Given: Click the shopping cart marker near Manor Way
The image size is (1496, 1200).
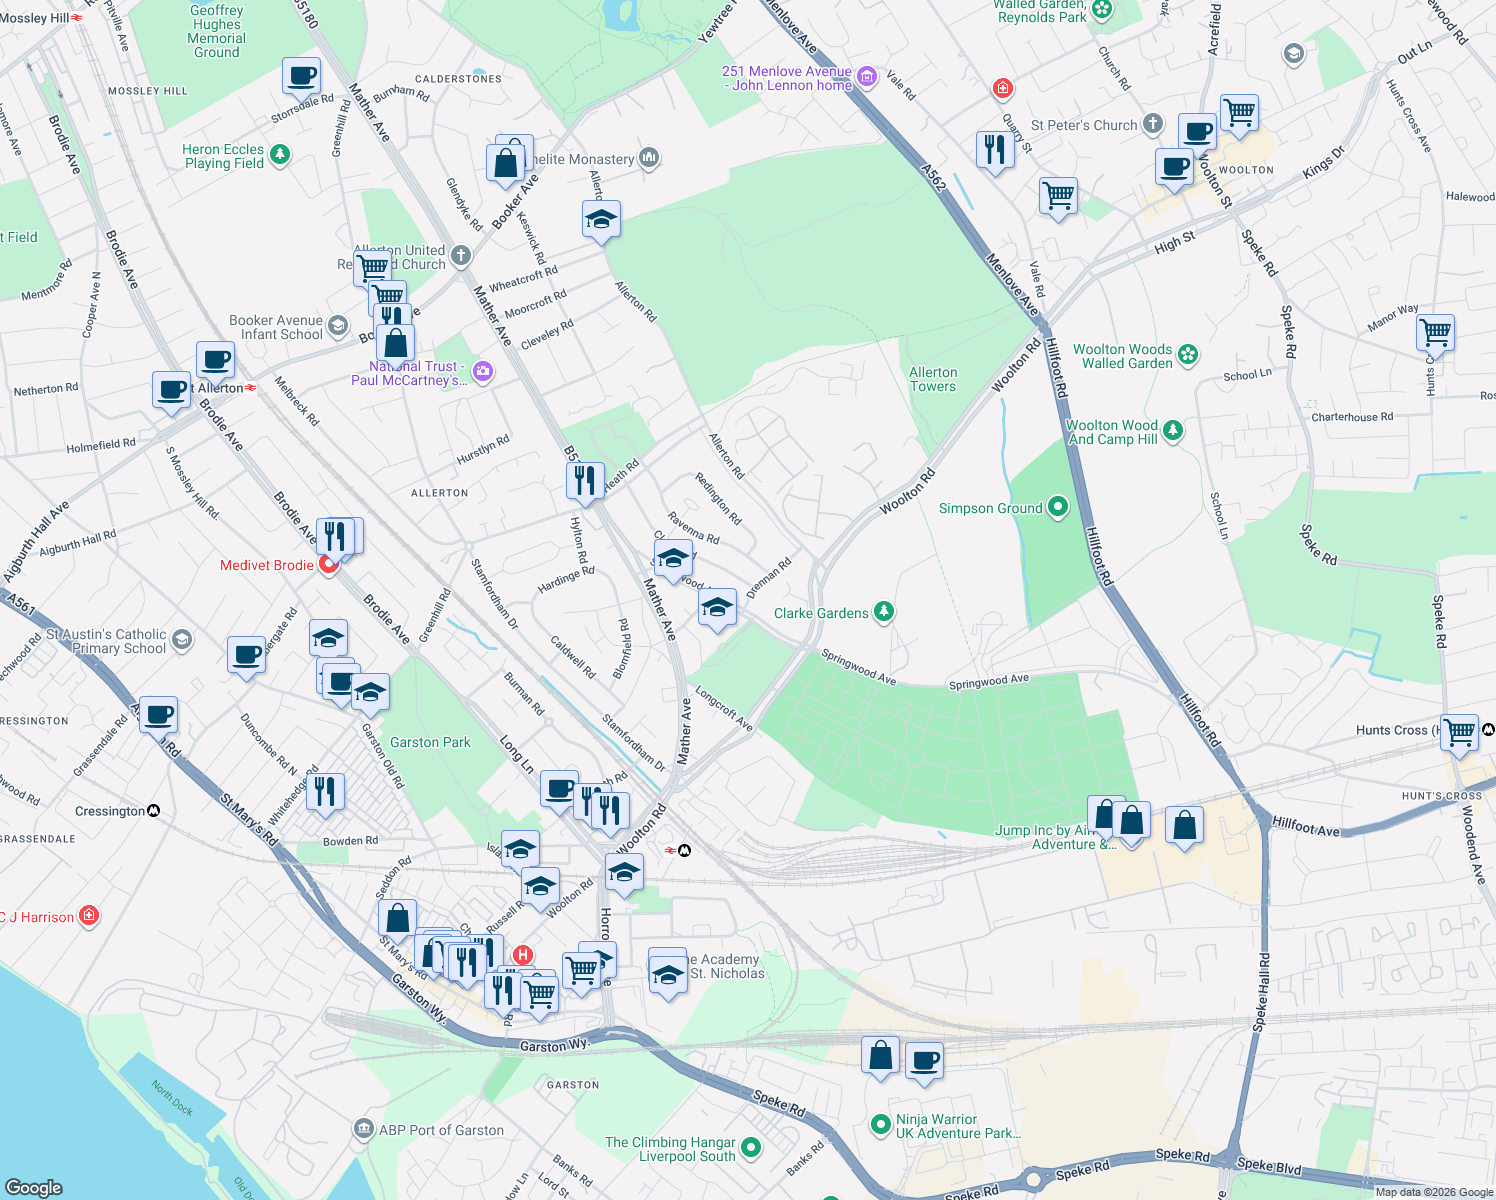Looking at the screenshot, I should pos(1435,332).
